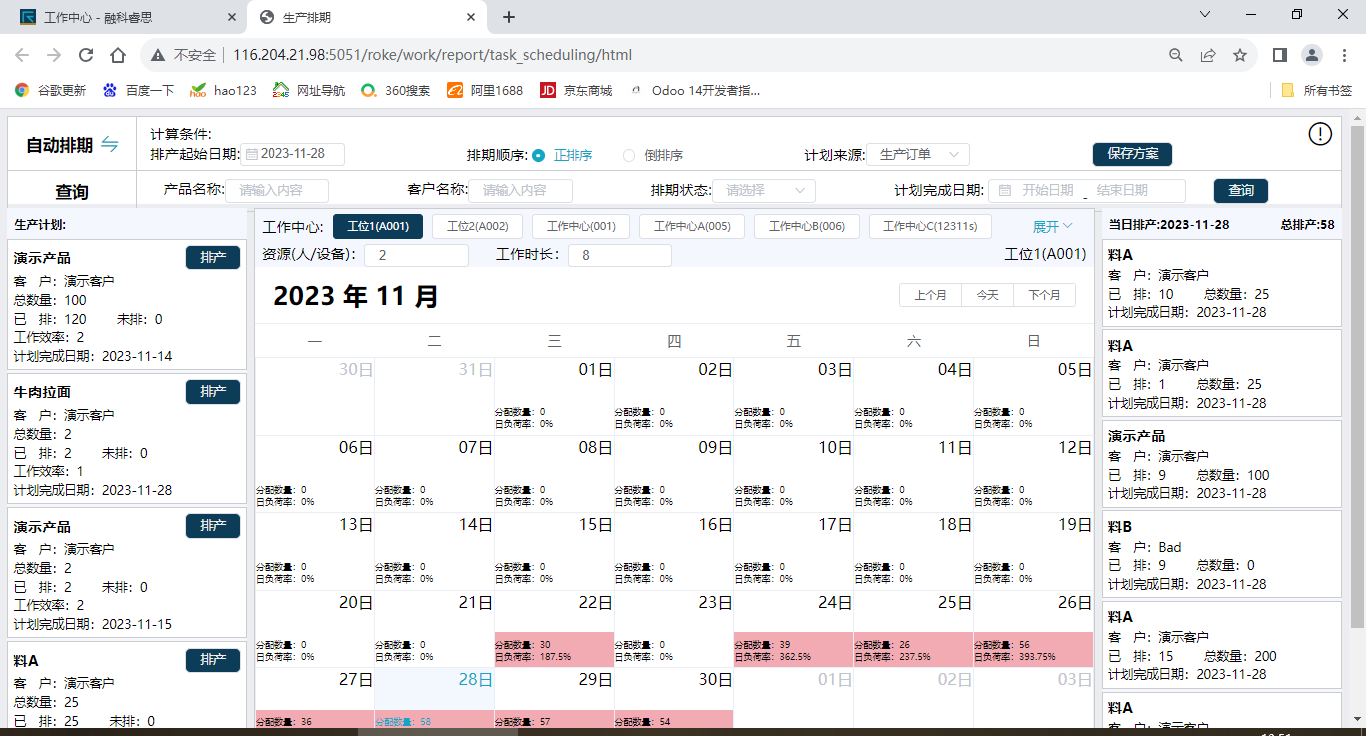Click the 保存方案 button

point(1132,154)
